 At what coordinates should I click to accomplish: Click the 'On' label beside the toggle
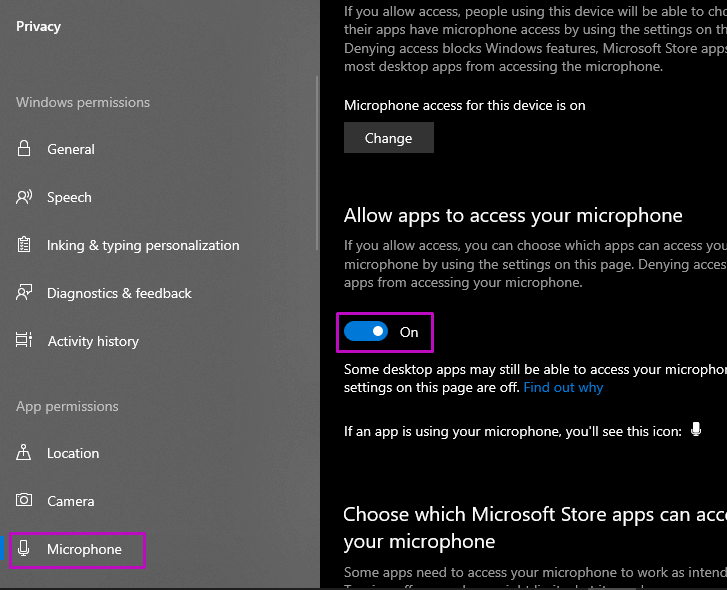[x=409, y=332]
